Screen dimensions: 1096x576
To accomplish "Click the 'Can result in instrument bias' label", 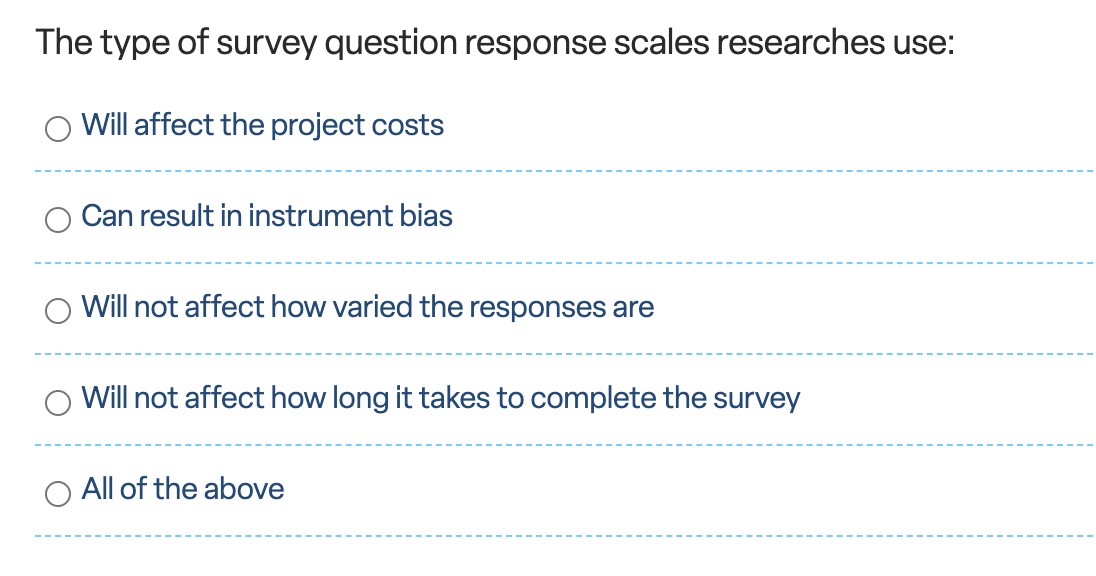I will pyautogui.click(x=266, y=216).
